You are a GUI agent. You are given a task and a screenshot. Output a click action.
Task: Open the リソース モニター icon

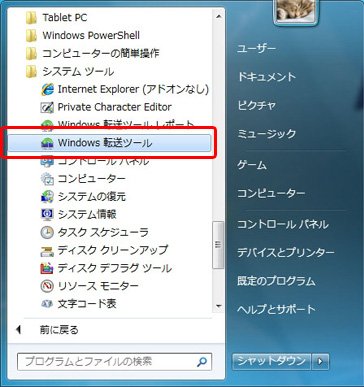click(47, 286)
